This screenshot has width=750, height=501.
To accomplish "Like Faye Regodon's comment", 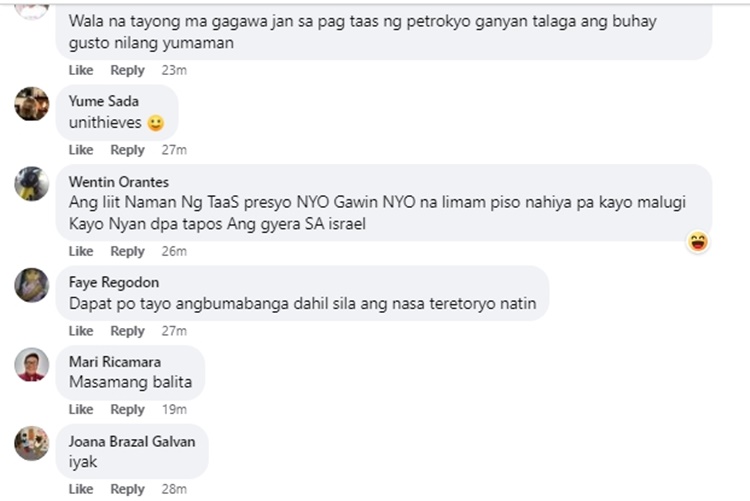I will (81, 331).
